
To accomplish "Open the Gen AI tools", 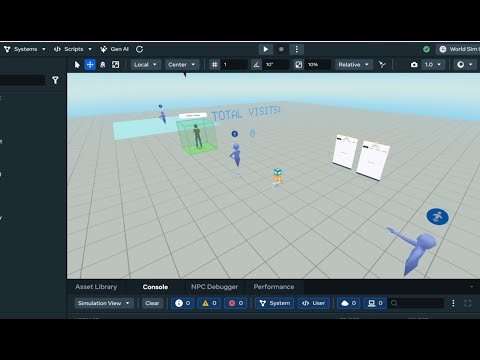I will coord(114,49).
